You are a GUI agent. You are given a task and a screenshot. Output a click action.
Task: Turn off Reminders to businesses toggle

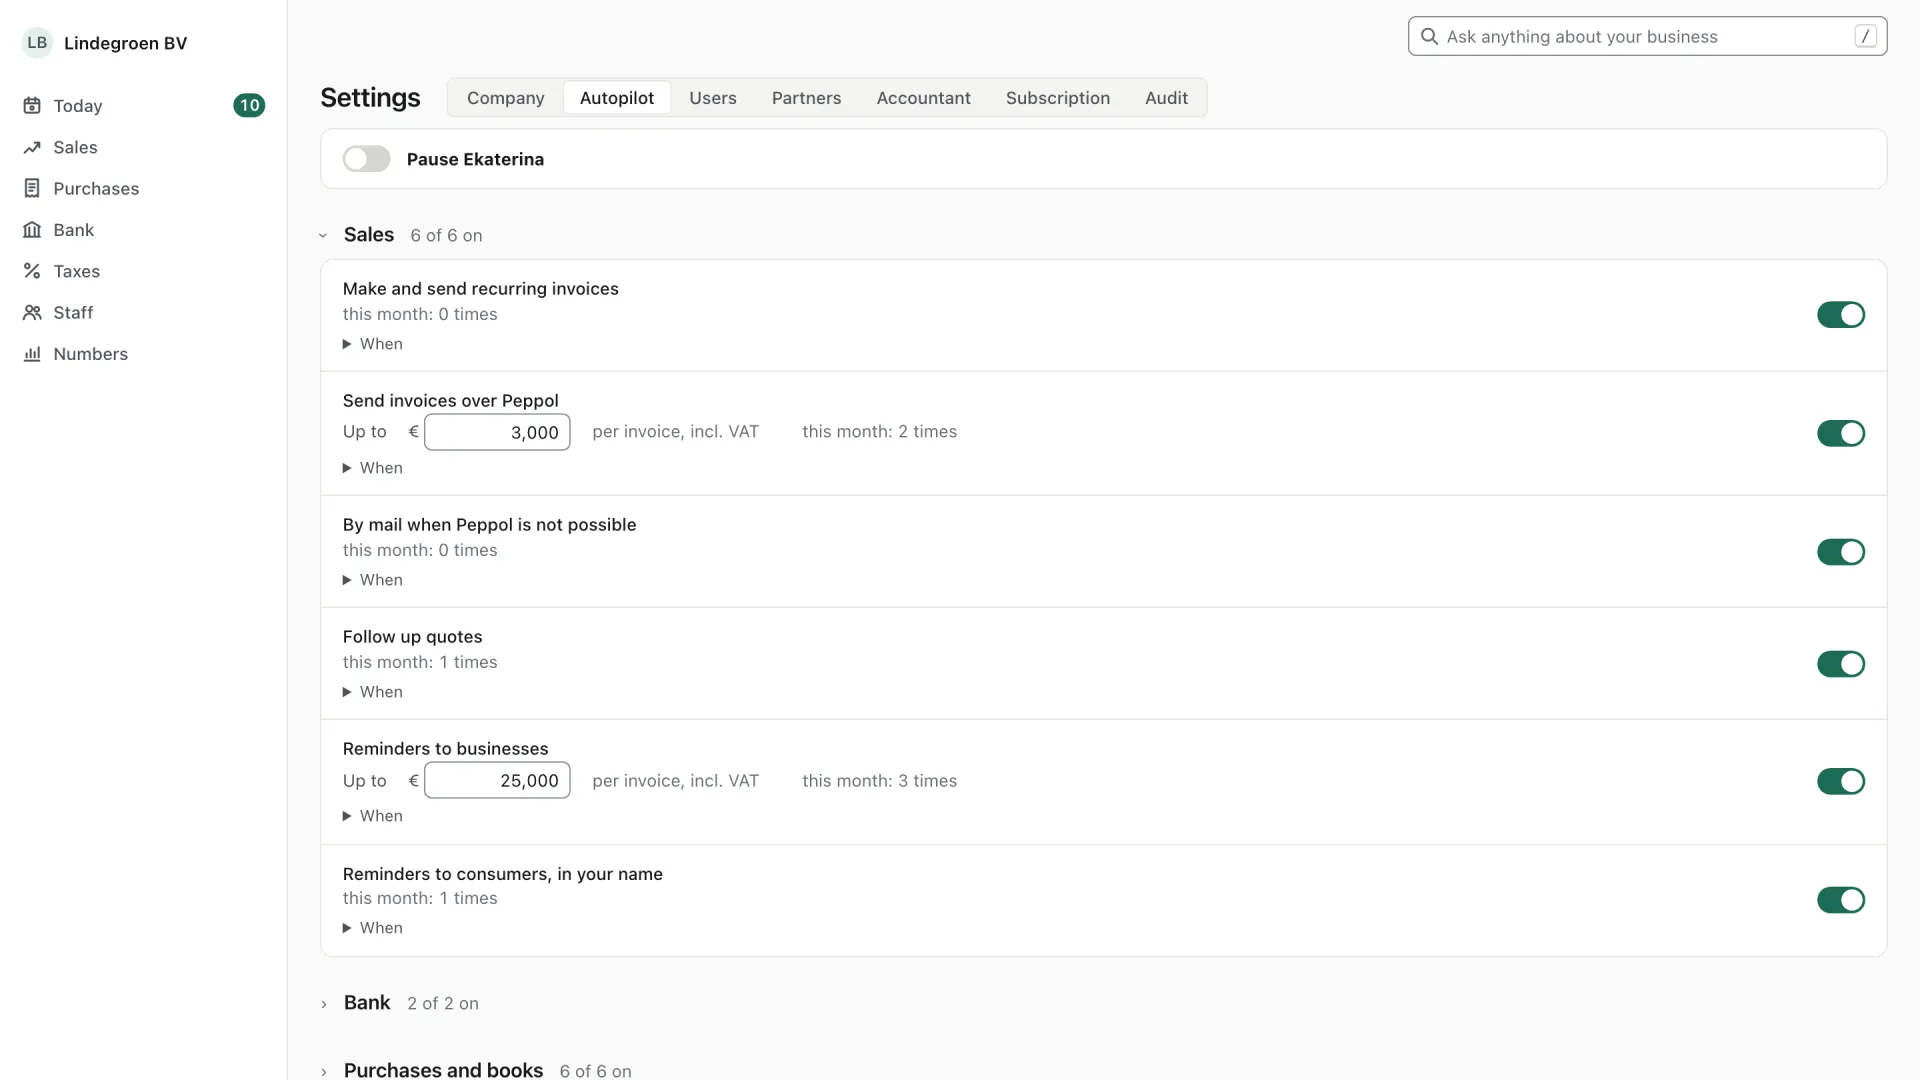click(1841, 781)
